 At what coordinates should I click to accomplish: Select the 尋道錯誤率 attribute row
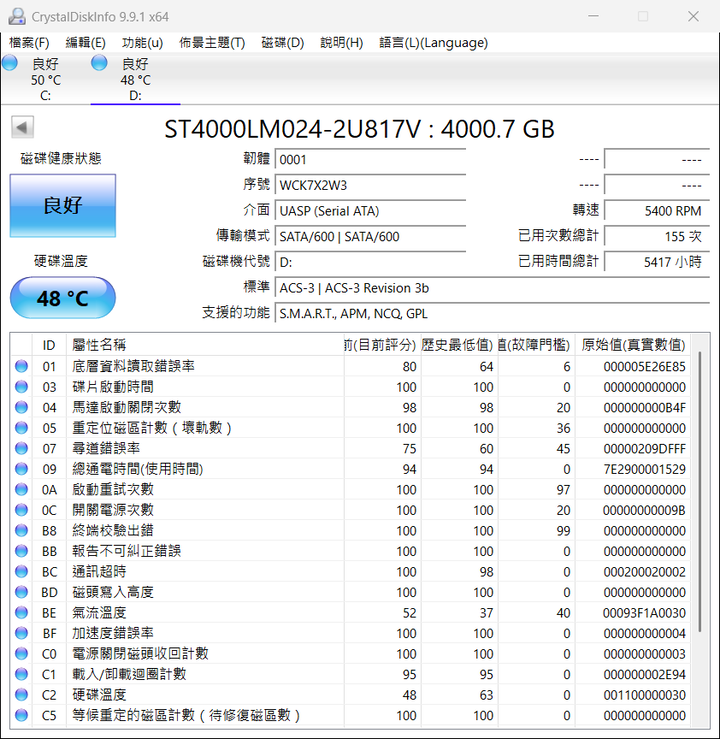click(351, 448)
